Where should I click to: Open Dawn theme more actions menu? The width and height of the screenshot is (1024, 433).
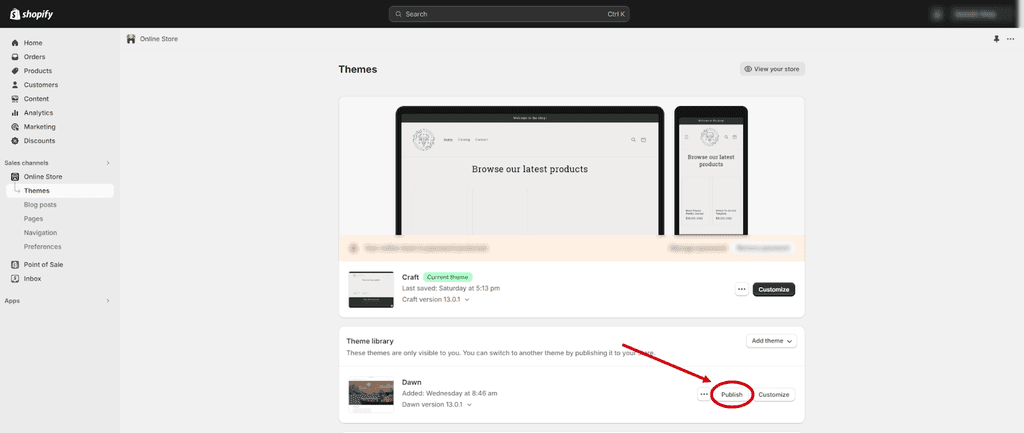pyautogui.click(x=703, y=394)
